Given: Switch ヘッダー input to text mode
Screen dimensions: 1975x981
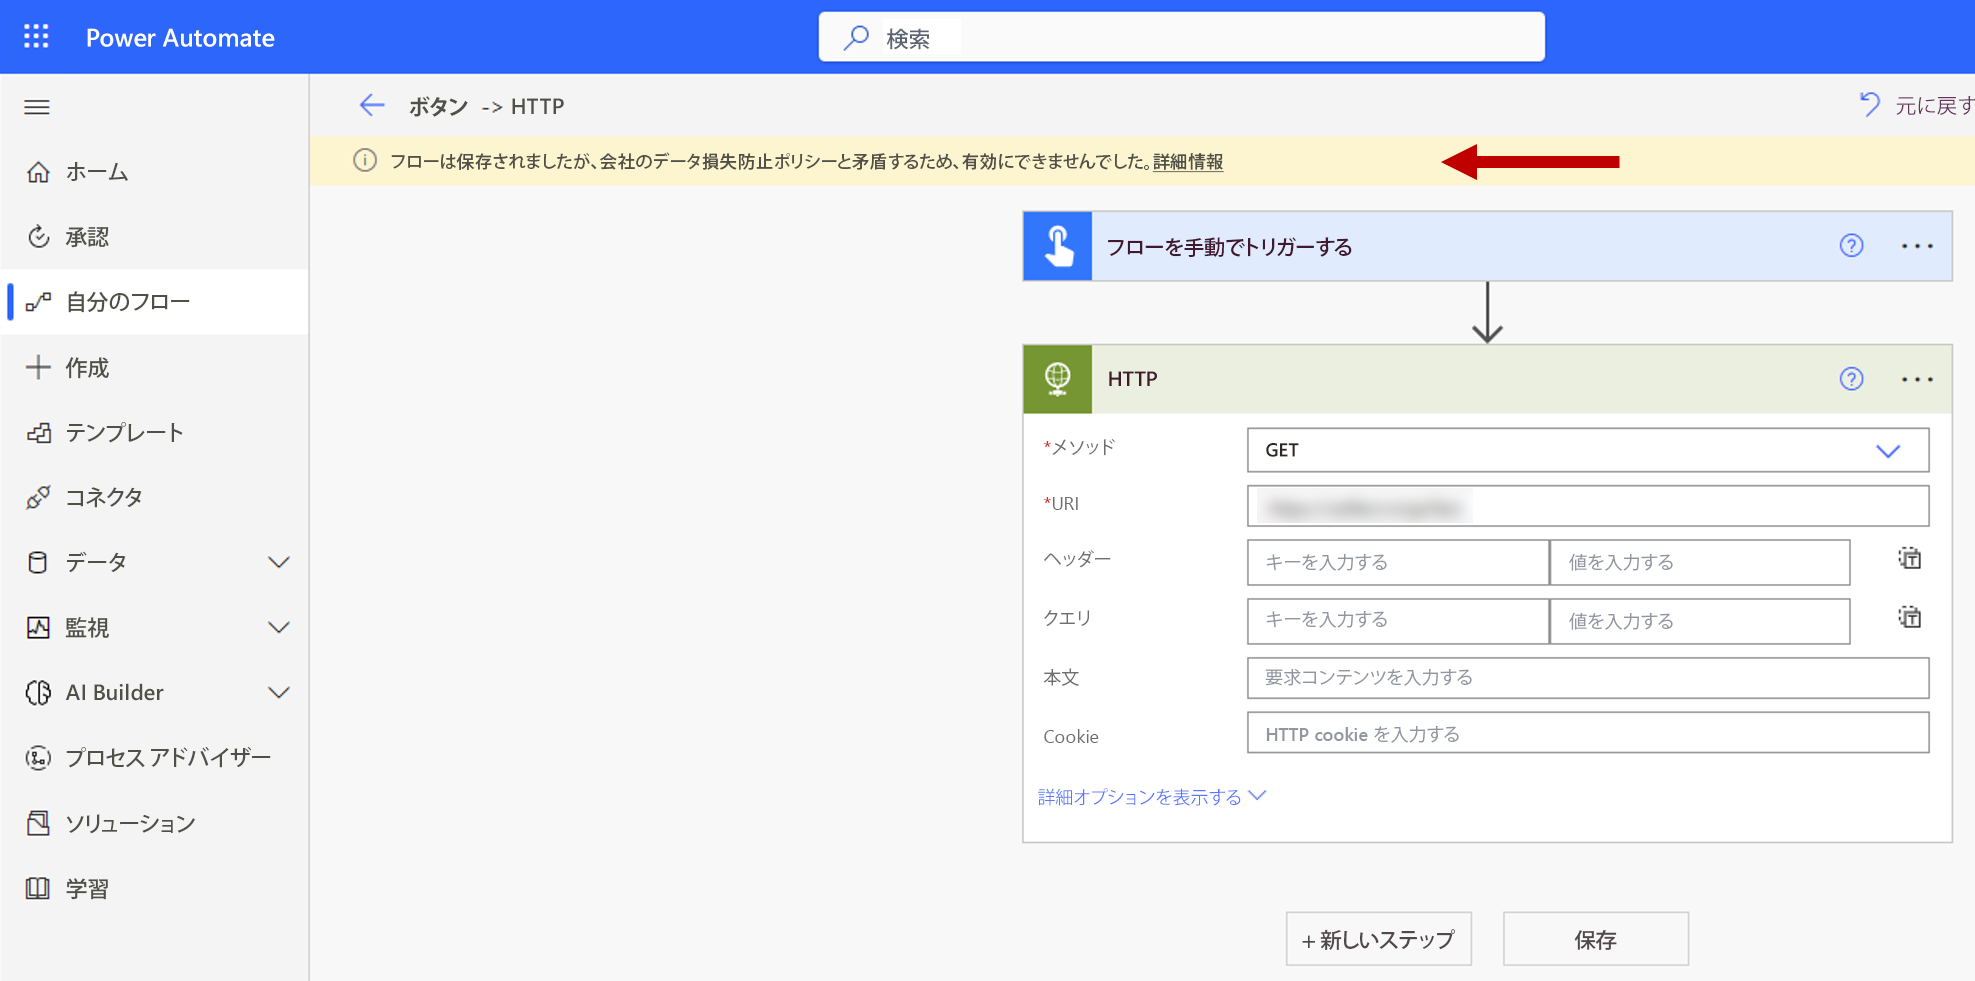Looking at the screenshot, I should pyautogui.click(x=1909, y=560).
